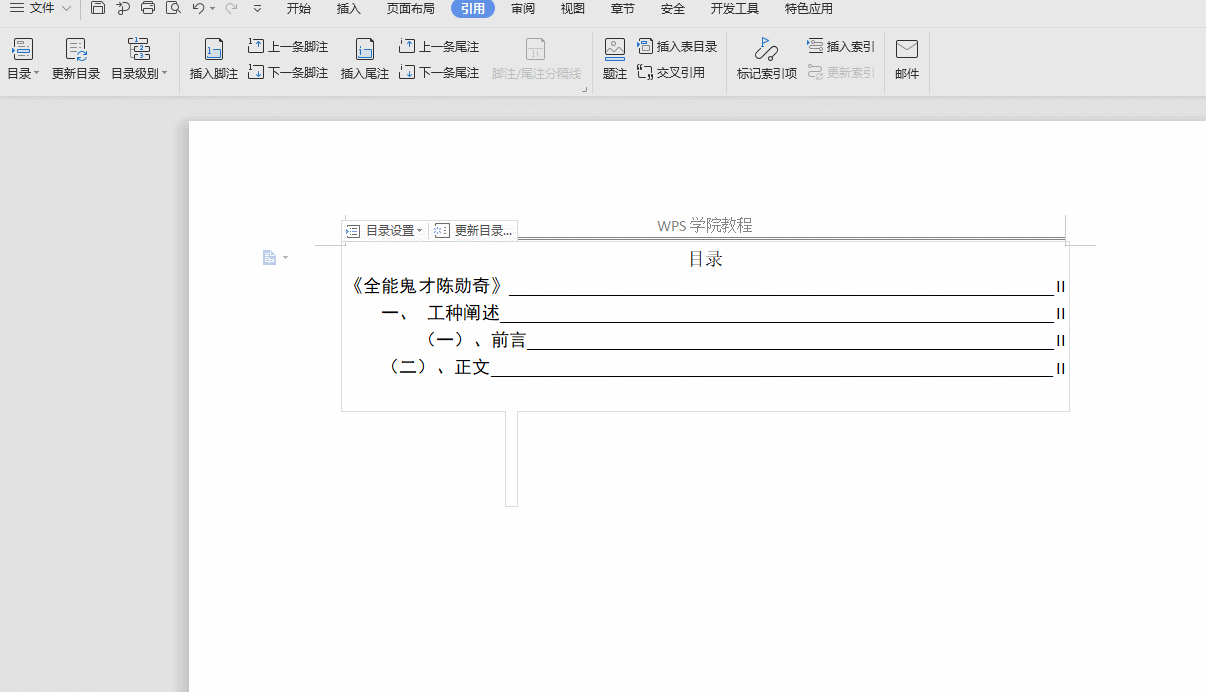Switch to the 开始 tab
The height and width of the screenshot is (692, 1206).
coord(298,9)
